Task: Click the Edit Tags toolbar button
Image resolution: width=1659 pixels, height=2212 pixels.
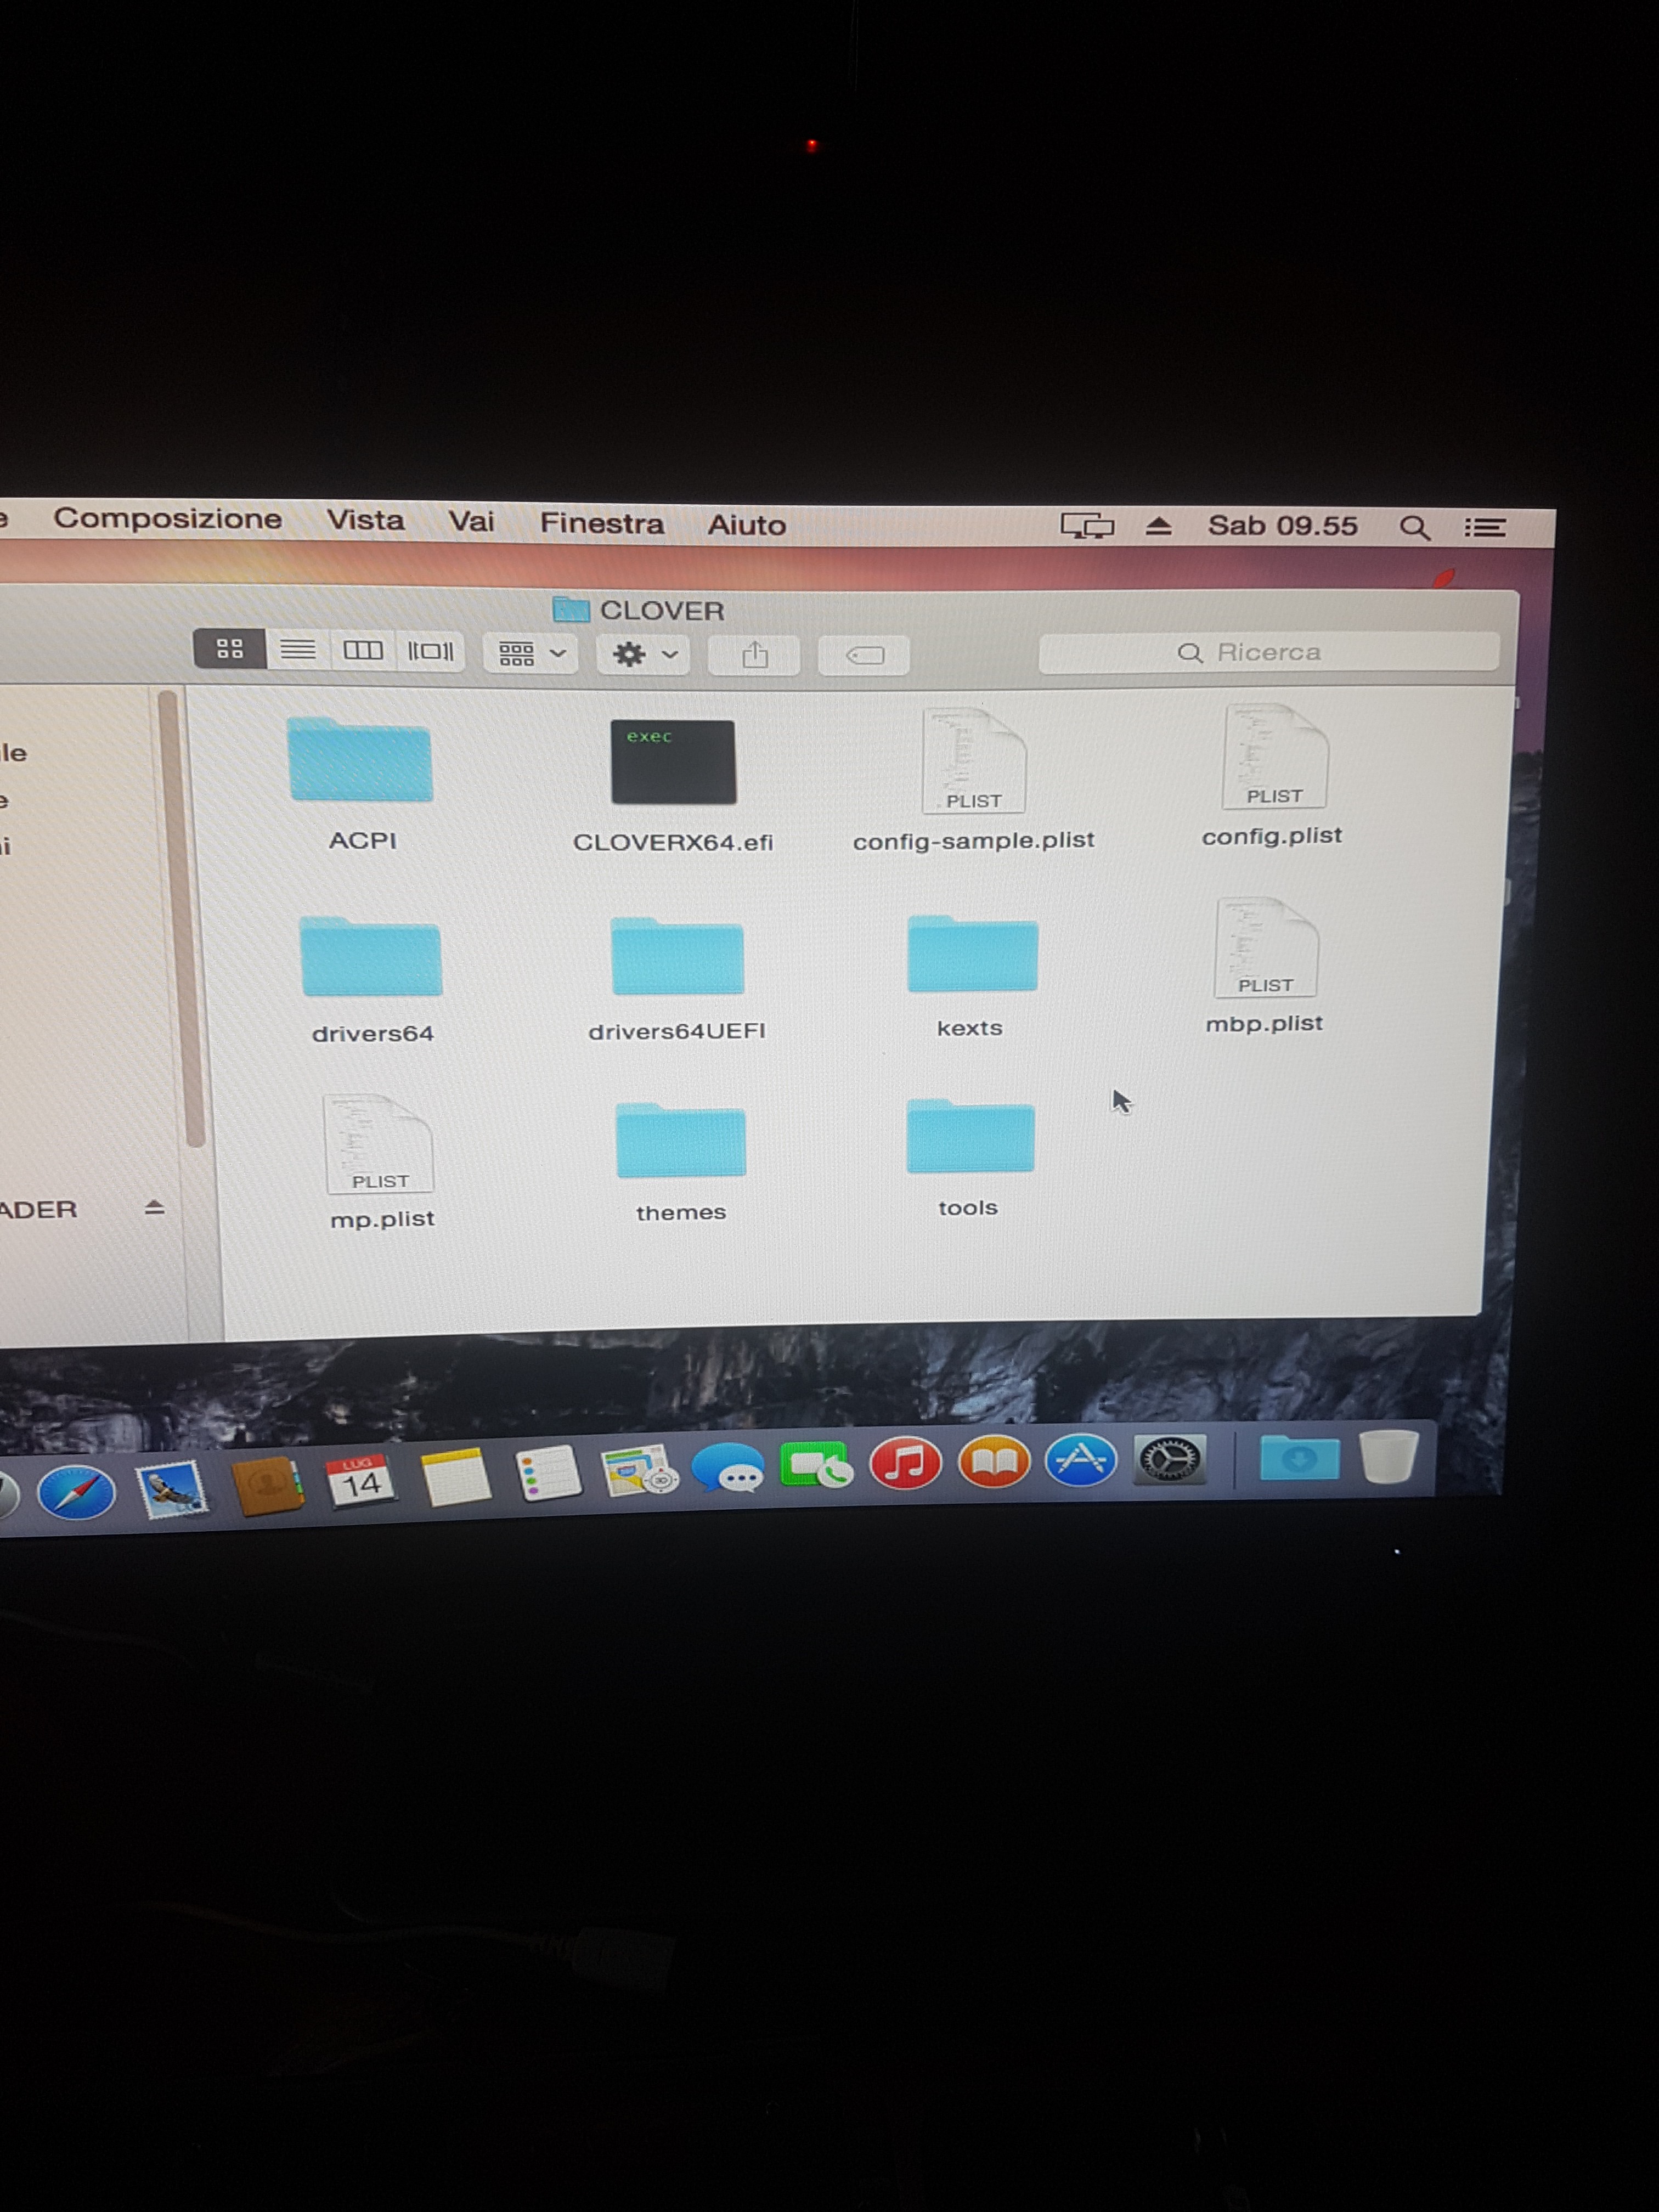Action: pyautogui.click(x=865, y=656)
